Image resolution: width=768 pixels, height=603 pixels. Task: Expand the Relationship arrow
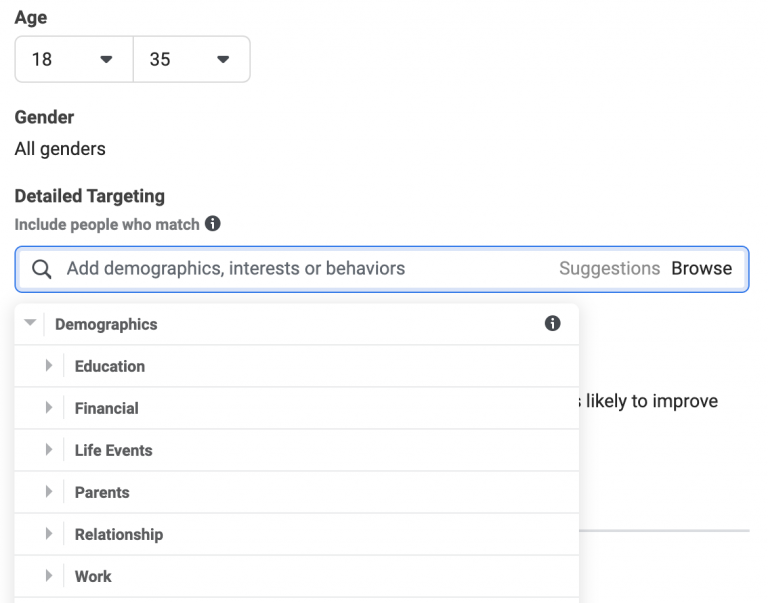48,534
